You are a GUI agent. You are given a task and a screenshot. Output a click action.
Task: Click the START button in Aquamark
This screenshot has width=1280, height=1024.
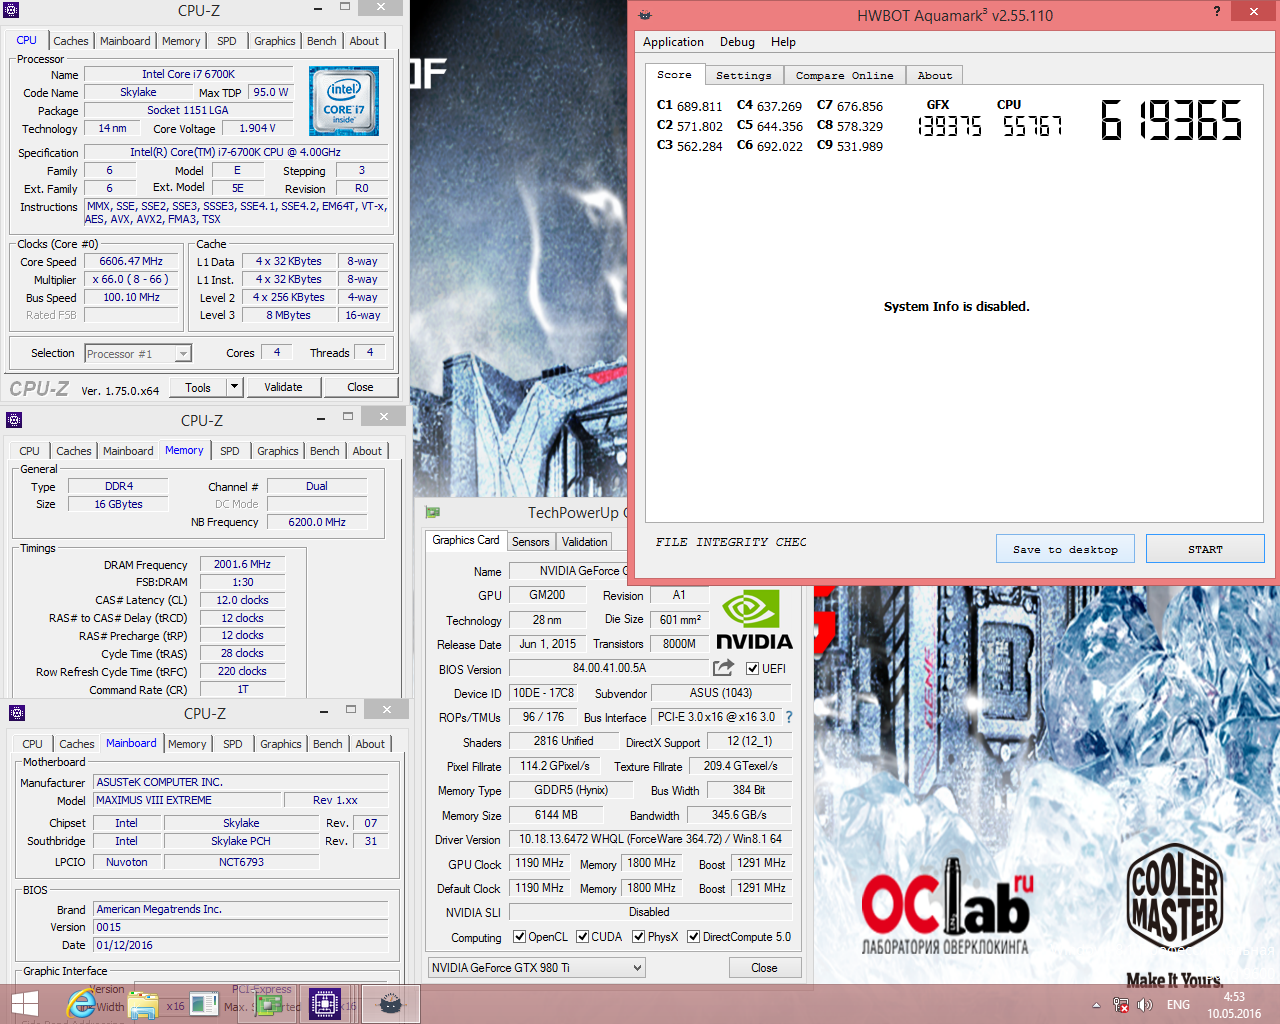click(1205, 549)
